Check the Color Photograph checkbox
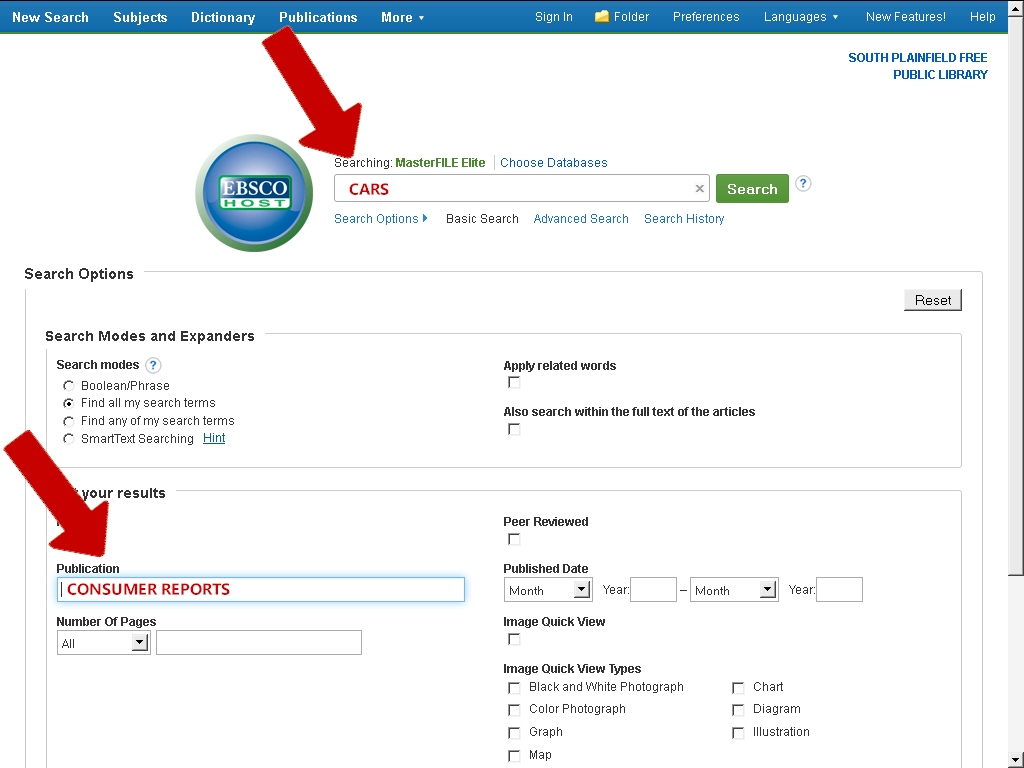Viewport: 1024px width, 768px height. coord(514,710)
